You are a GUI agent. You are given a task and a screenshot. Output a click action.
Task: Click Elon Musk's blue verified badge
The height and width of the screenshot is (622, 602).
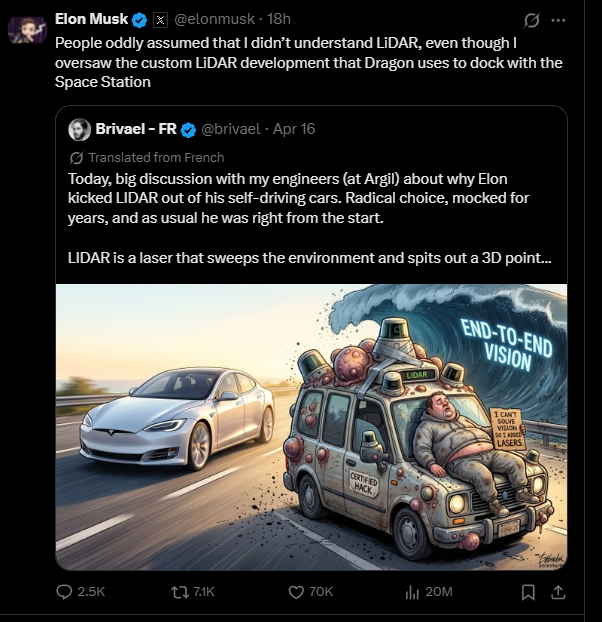(140, 19)
